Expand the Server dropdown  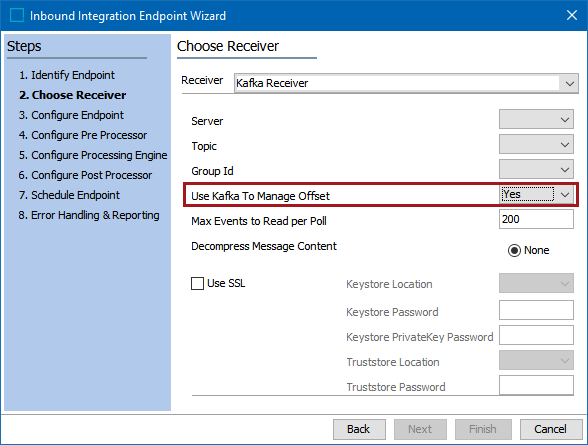point(536,120)
